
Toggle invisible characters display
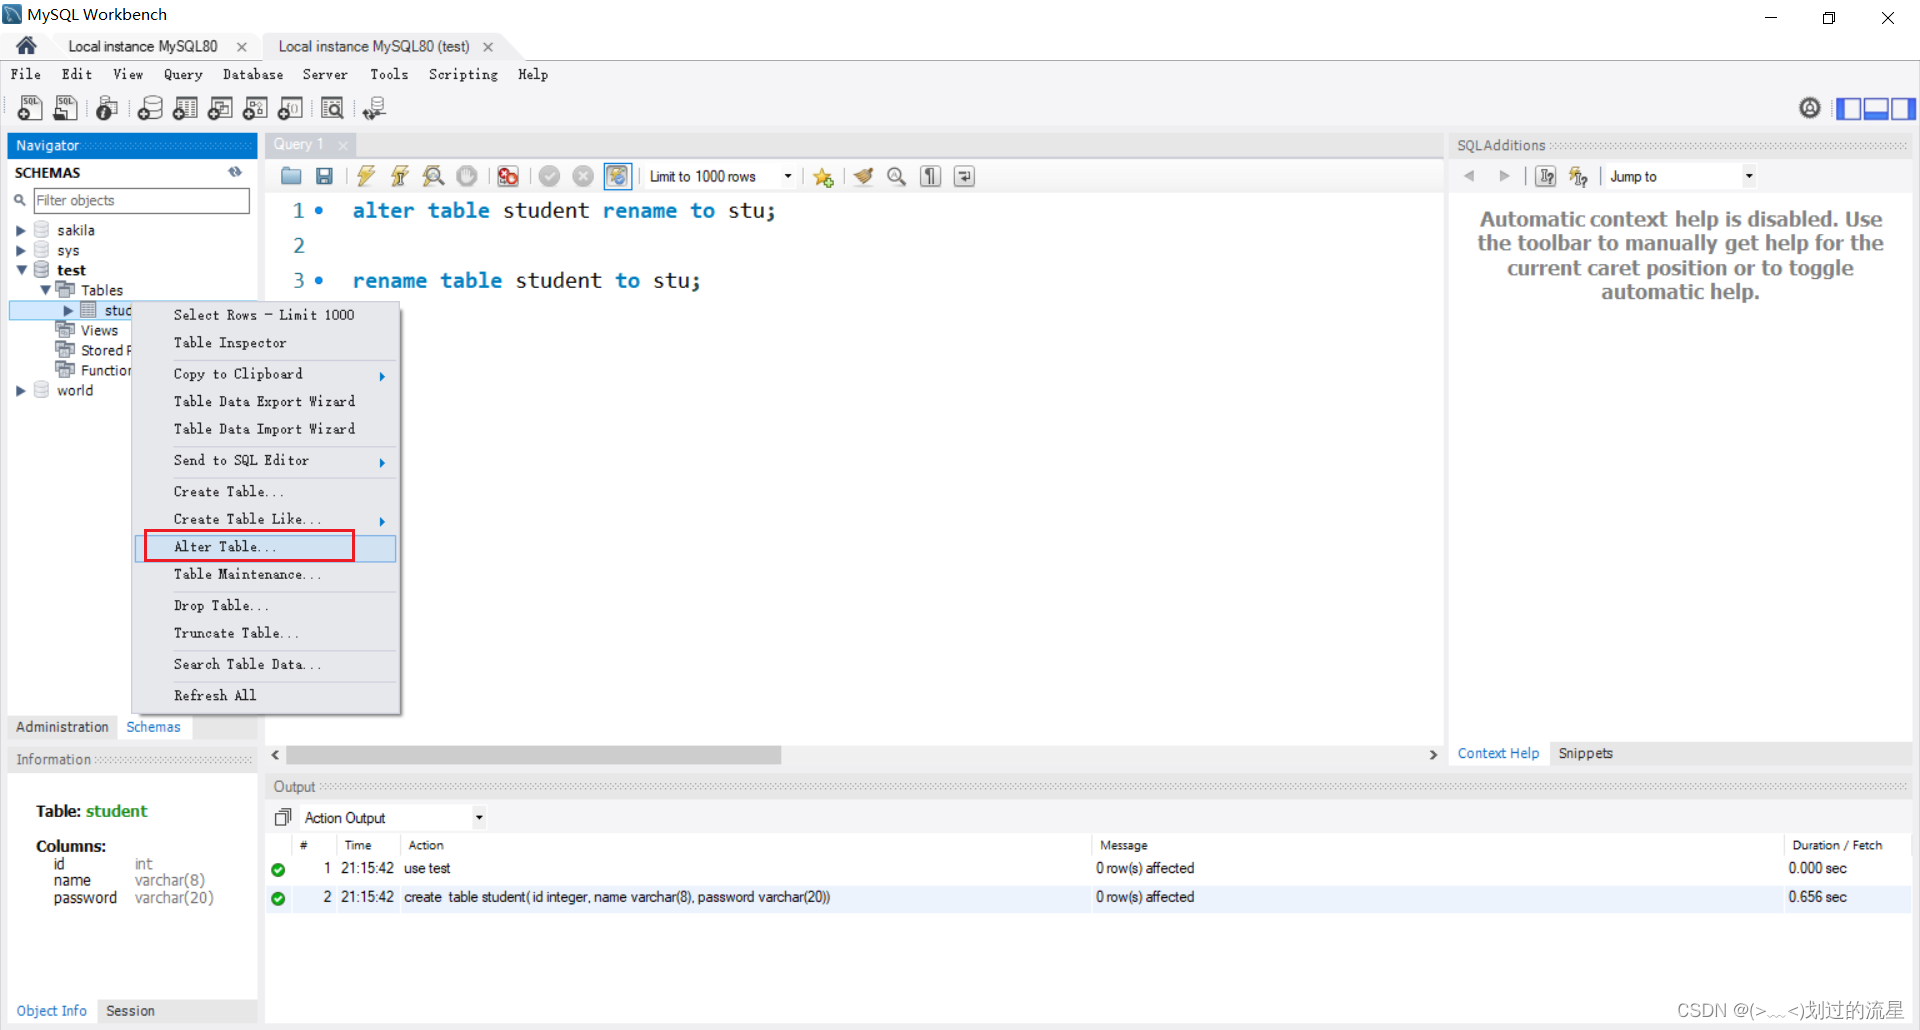[x=931, y=176]
